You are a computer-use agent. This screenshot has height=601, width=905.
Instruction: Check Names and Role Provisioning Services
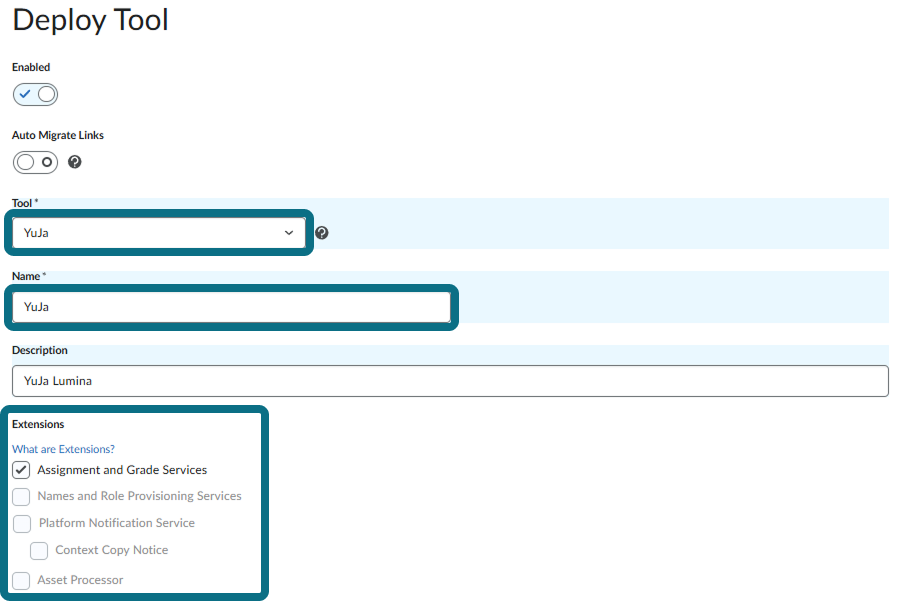point(21,497)
